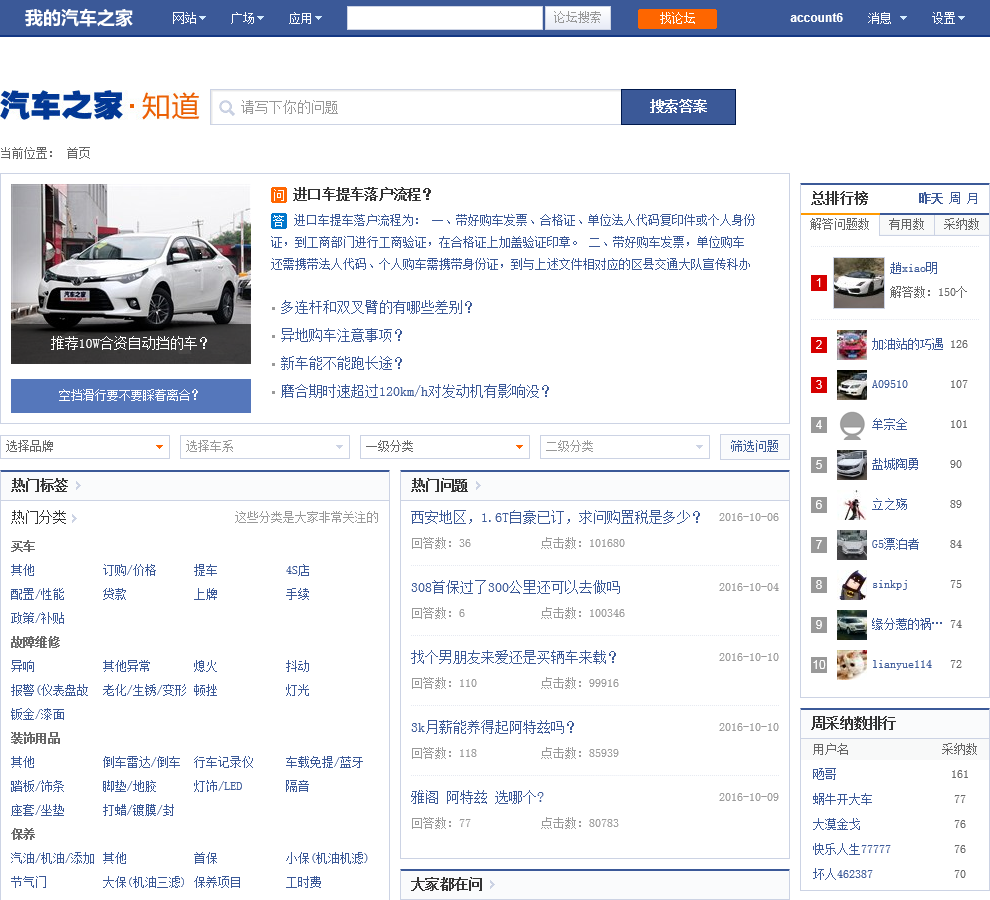This screenshot has width=990, height=900.
Task: Switch to the 有用数 tab
Action: click(x=906, y=224)
